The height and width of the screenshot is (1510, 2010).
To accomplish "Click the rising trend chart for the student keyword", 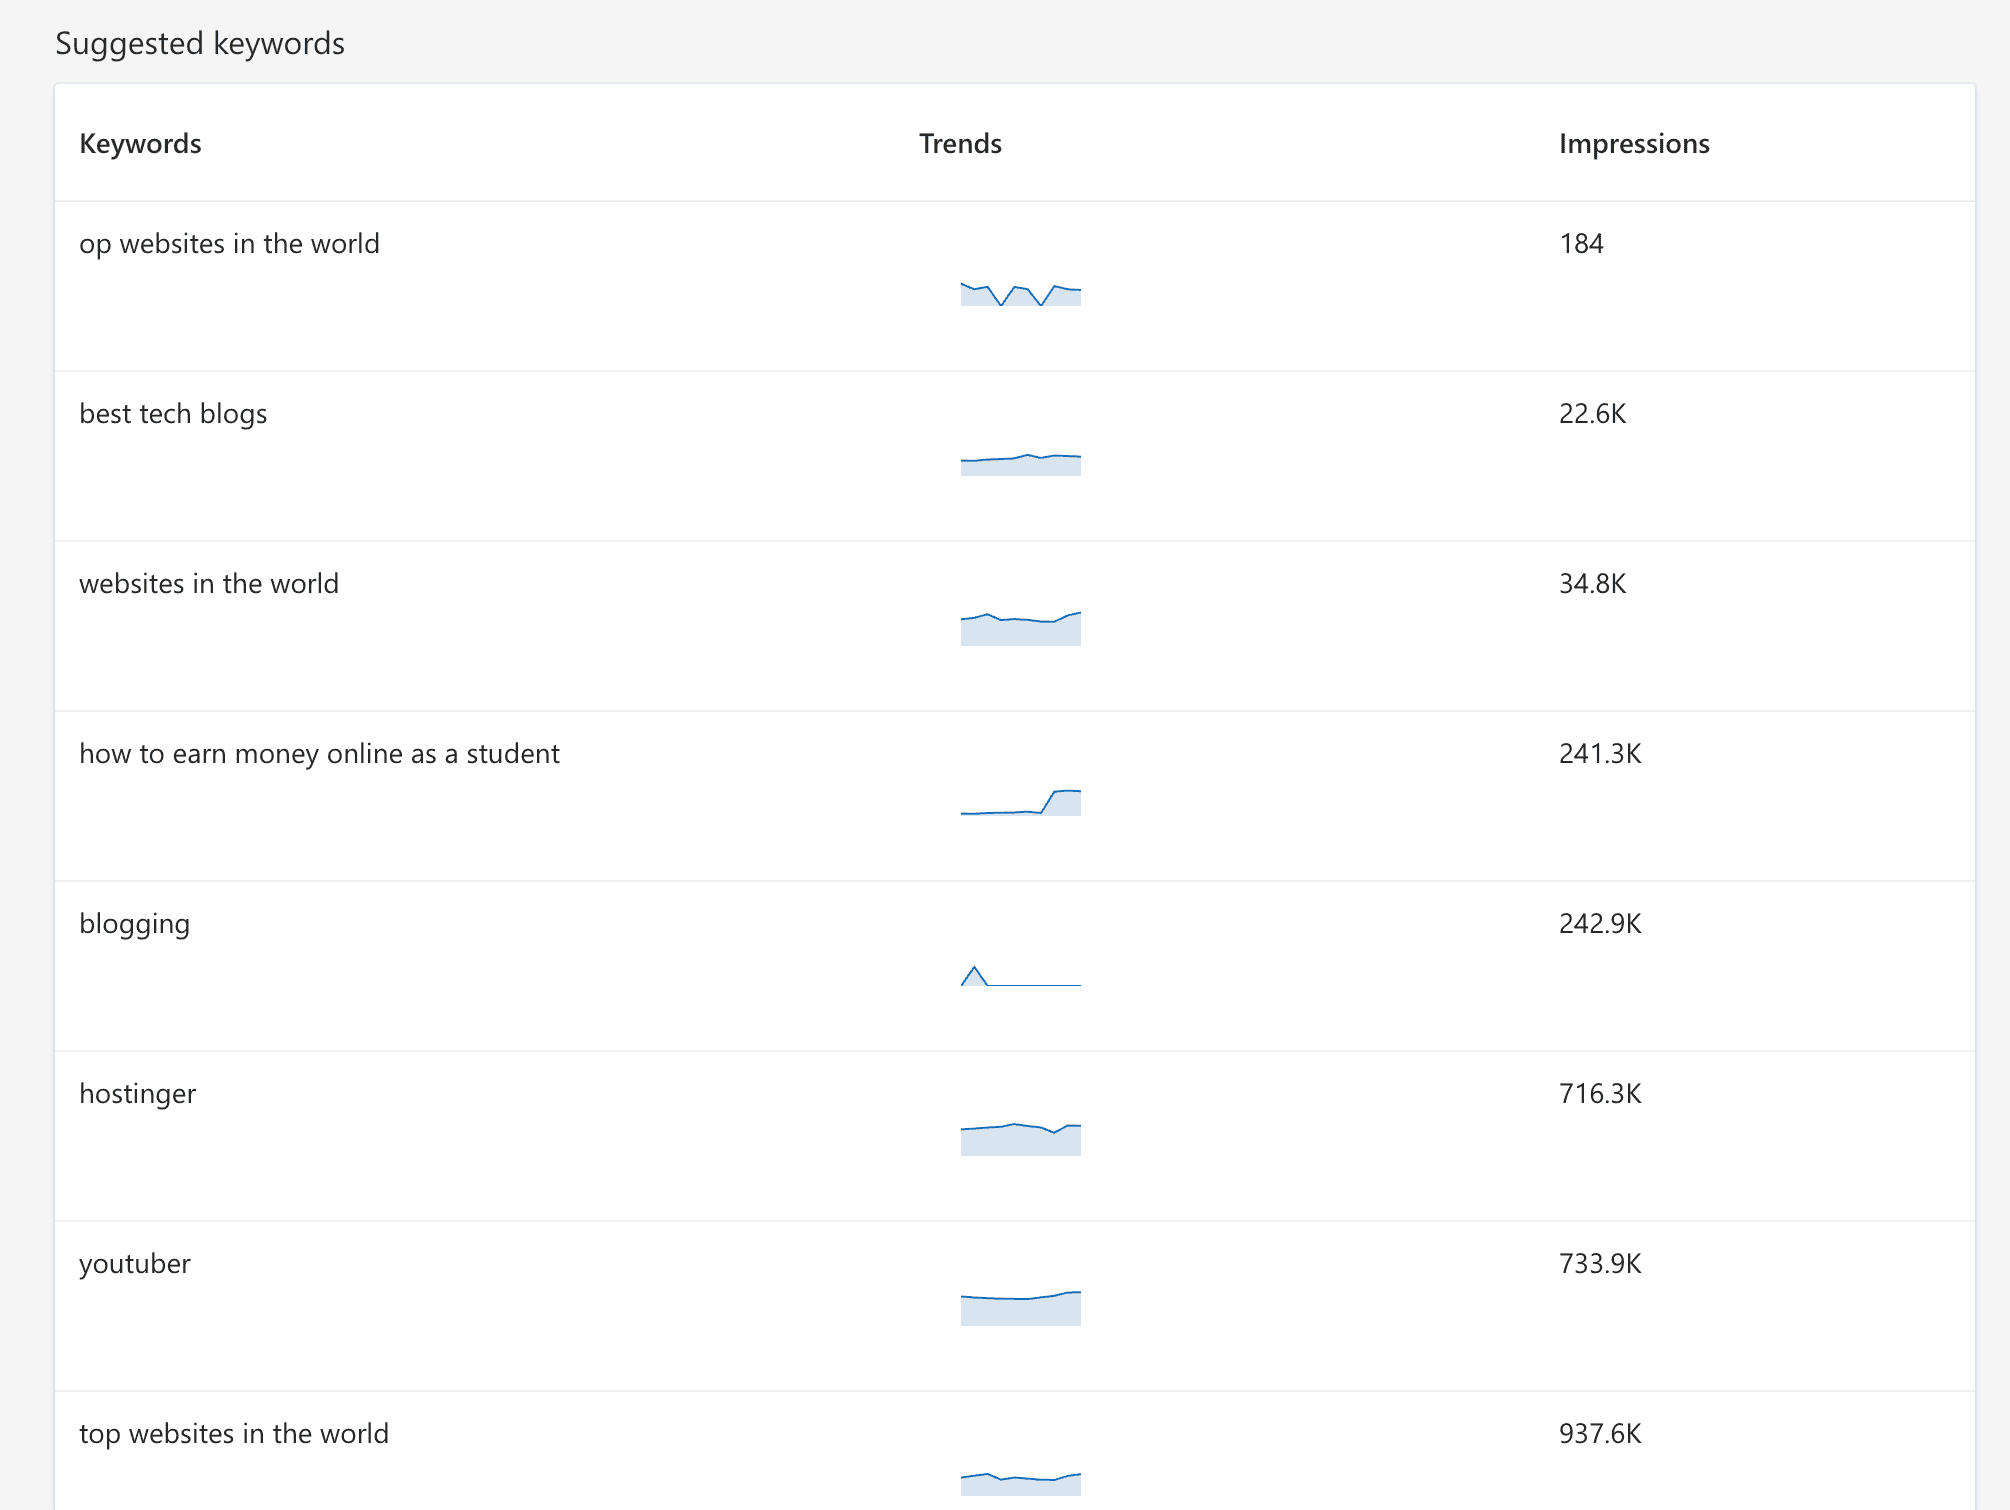I will coord(1019,802).
